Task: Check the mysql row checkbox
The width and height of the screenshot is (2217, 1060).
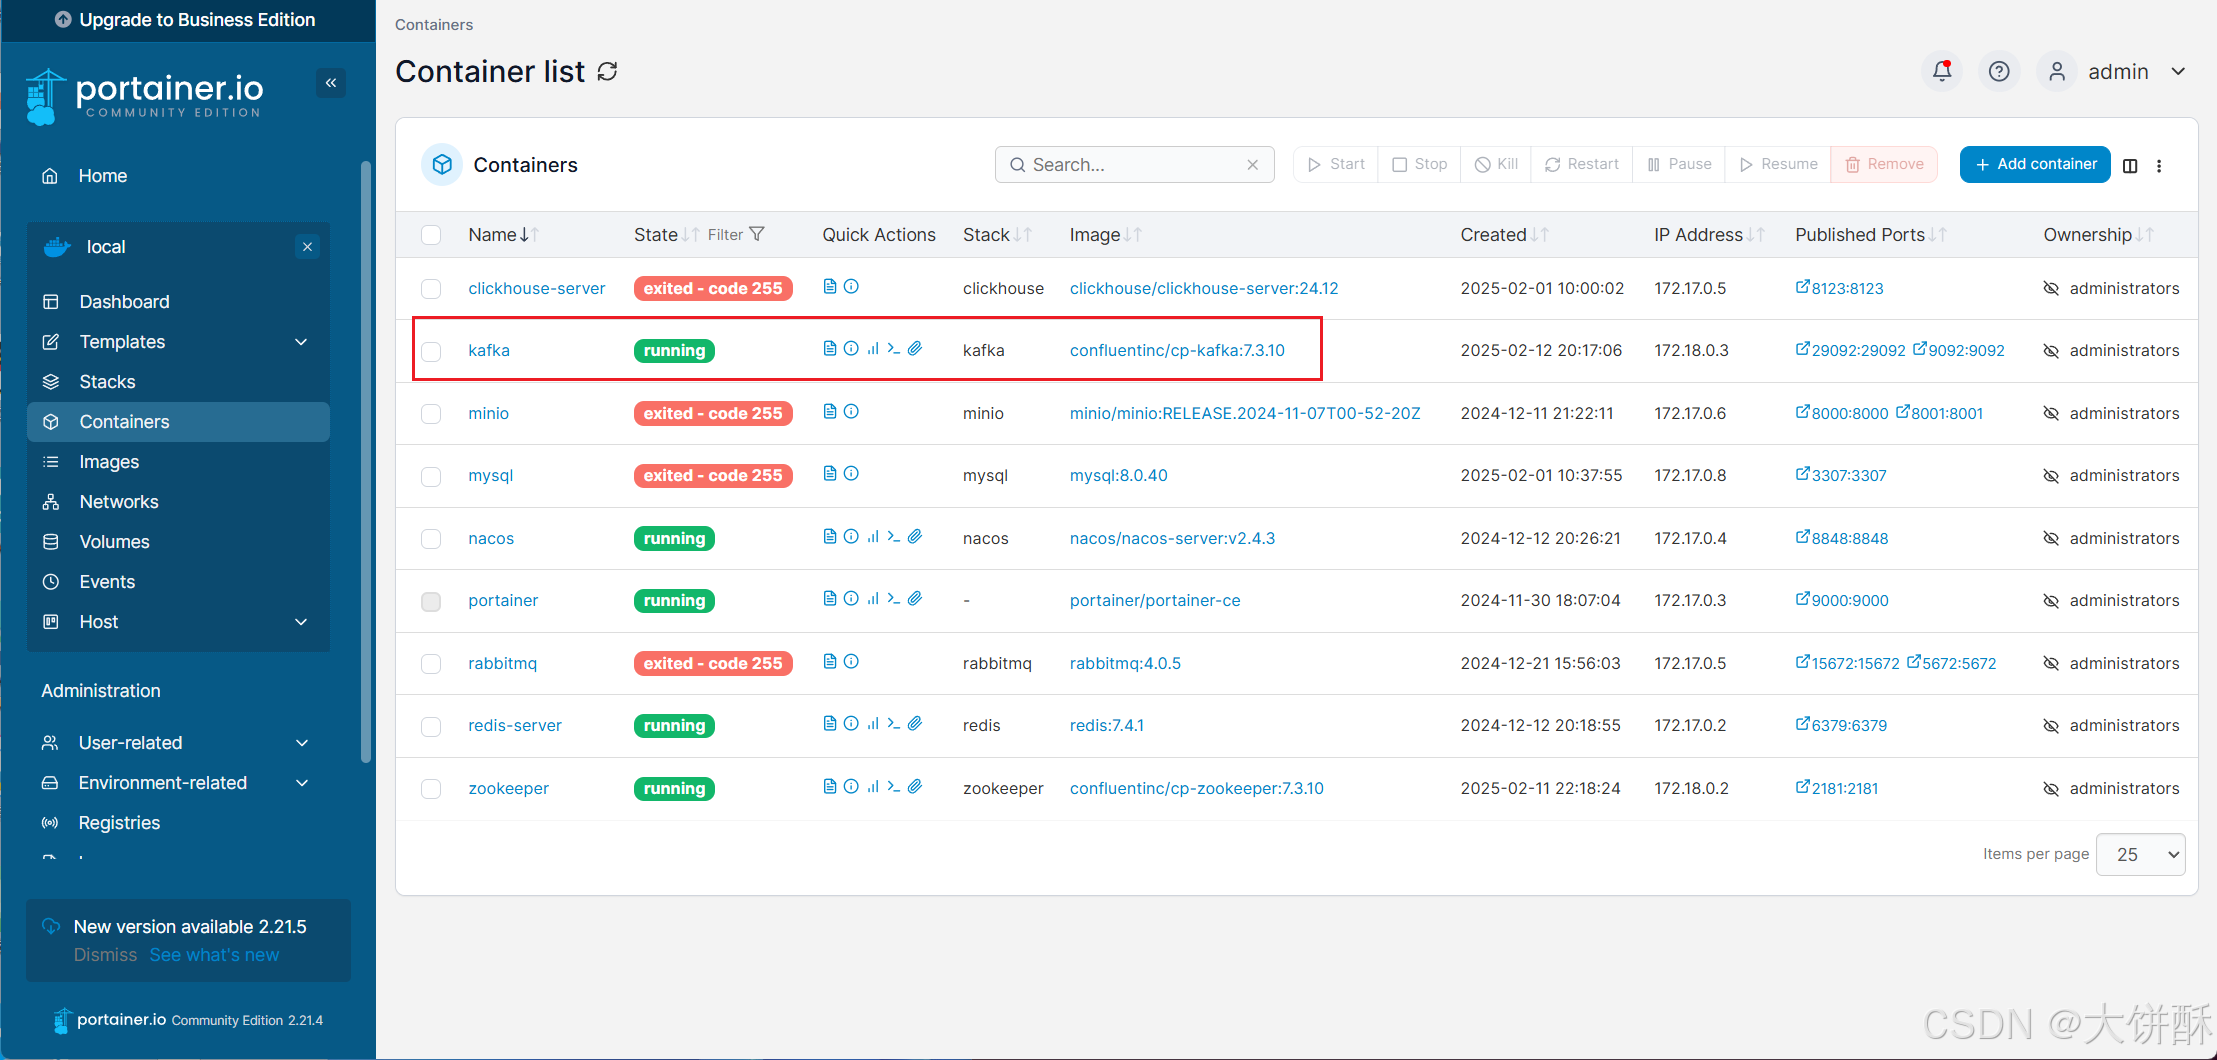Action: click(431, 476)
